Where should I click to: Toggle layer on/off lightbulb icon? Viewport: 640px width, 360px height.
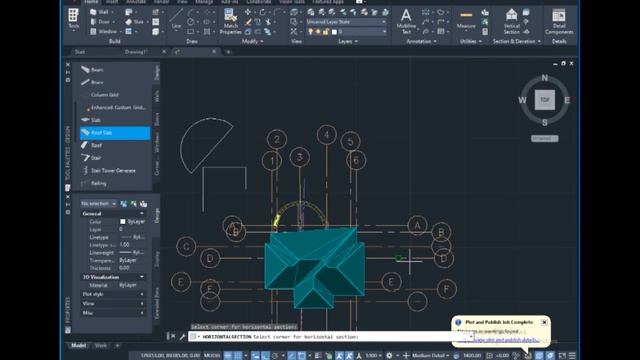click(311, 32)
